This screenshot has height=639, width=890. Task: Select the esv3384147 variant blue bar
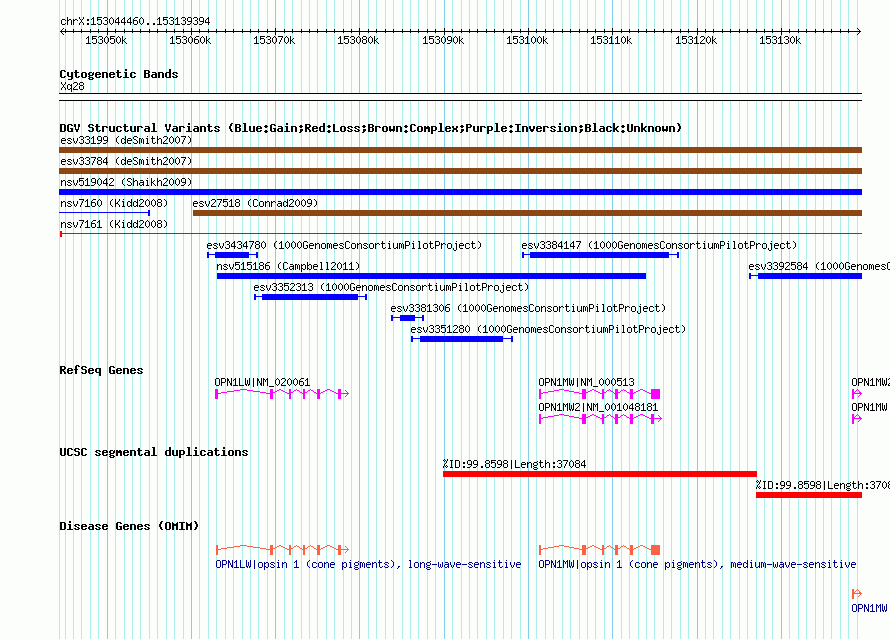pos(601,255)
